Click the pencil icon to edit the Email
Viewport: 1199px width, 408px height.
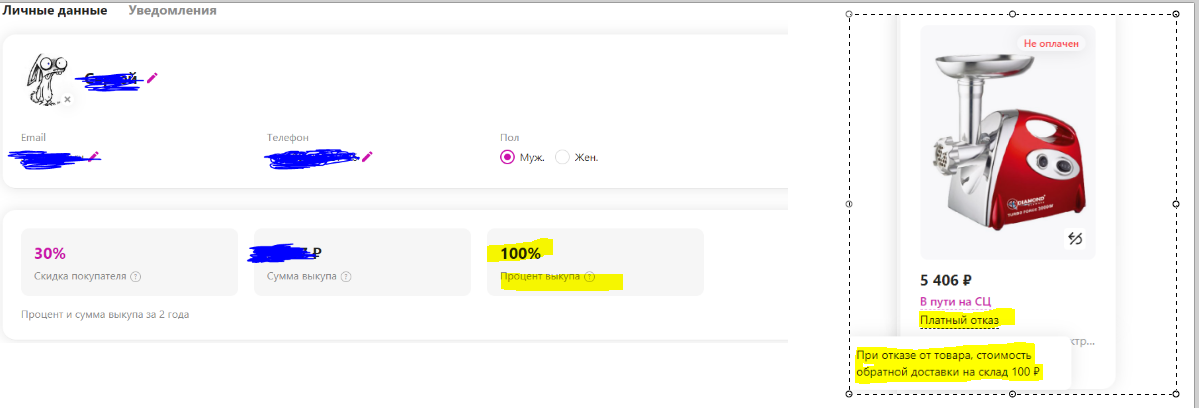(93, 156)
